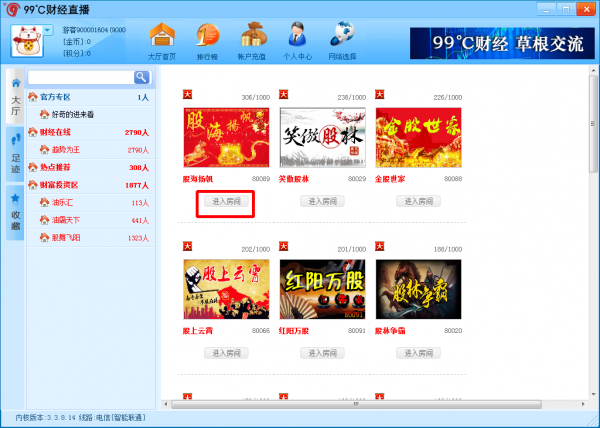Click 进入房间 button under 股海扬帆
This screenshot has width=600, height=428.
226,201
